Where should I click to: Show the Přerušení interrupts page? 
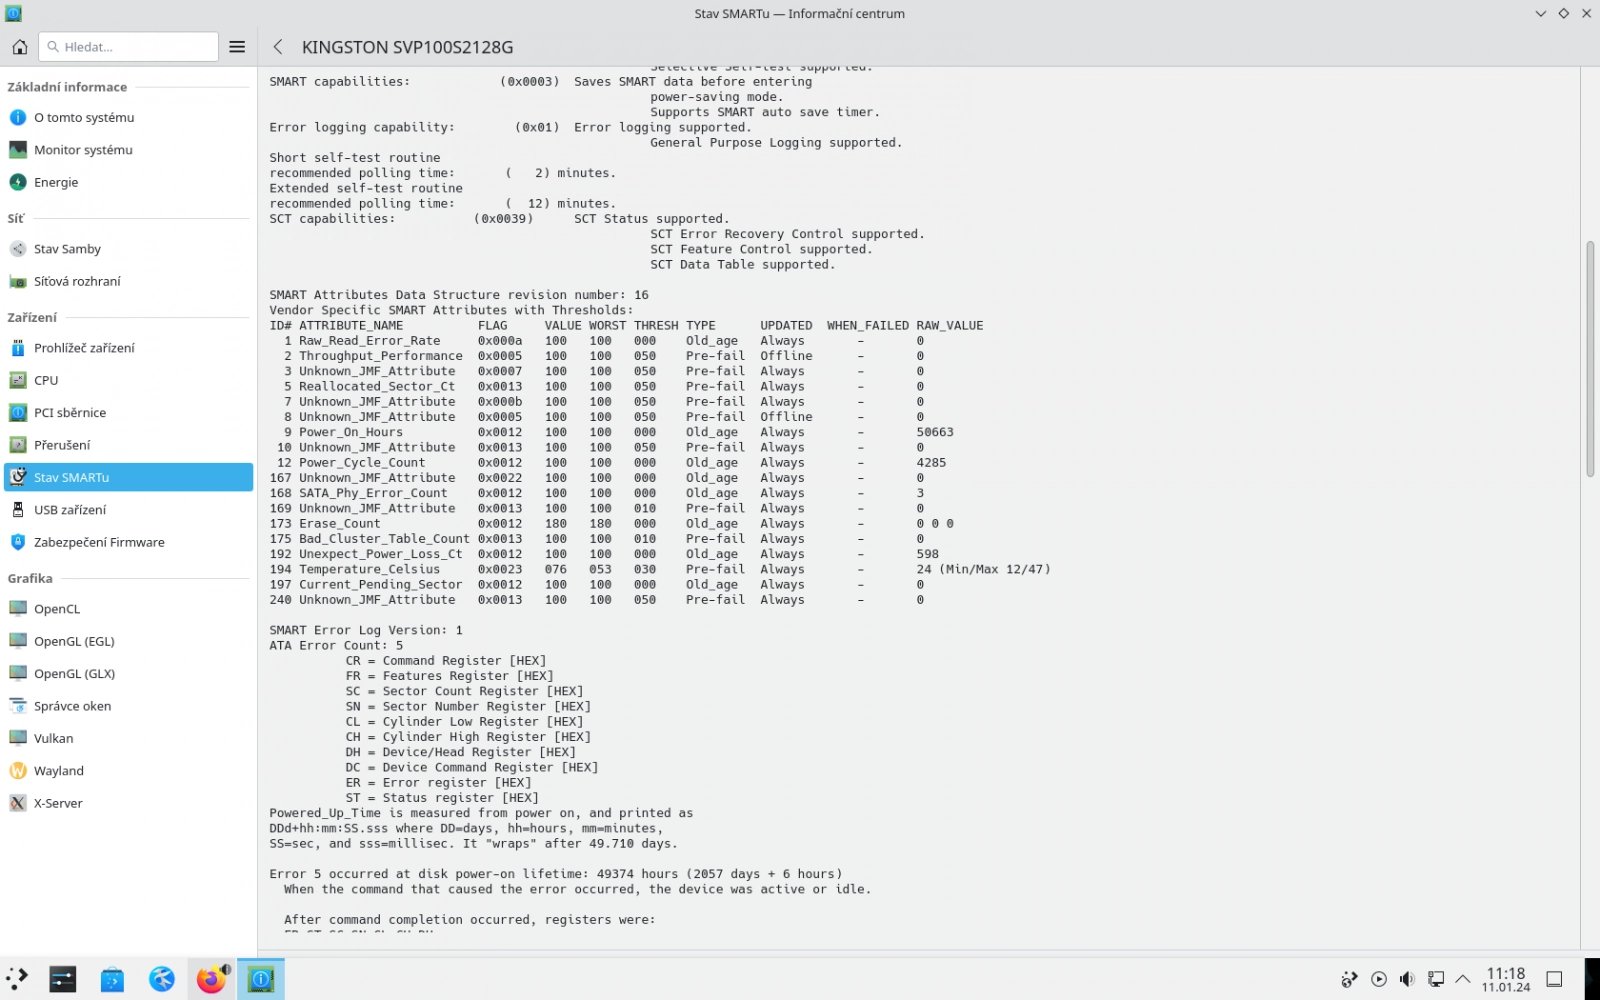(x=128, y=445)
